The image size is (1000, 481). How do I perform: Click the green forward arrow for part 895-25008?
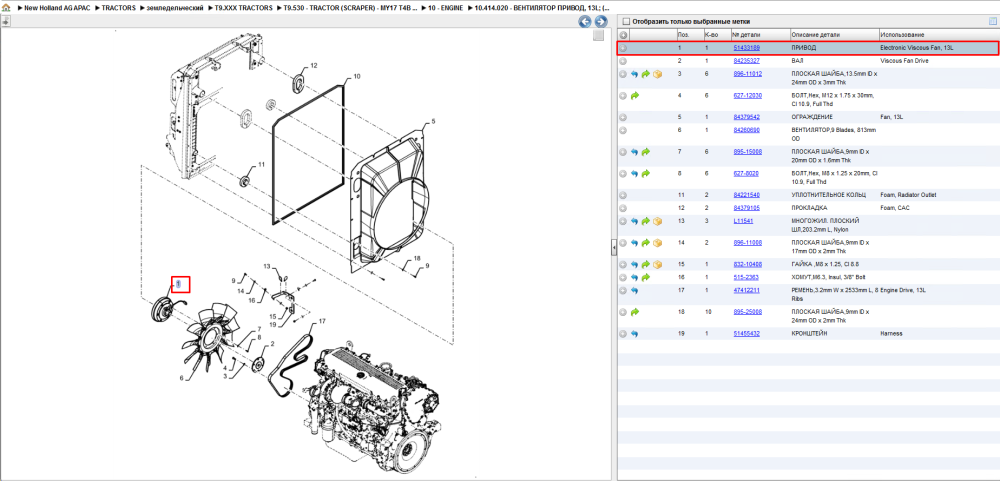point(635,312)
